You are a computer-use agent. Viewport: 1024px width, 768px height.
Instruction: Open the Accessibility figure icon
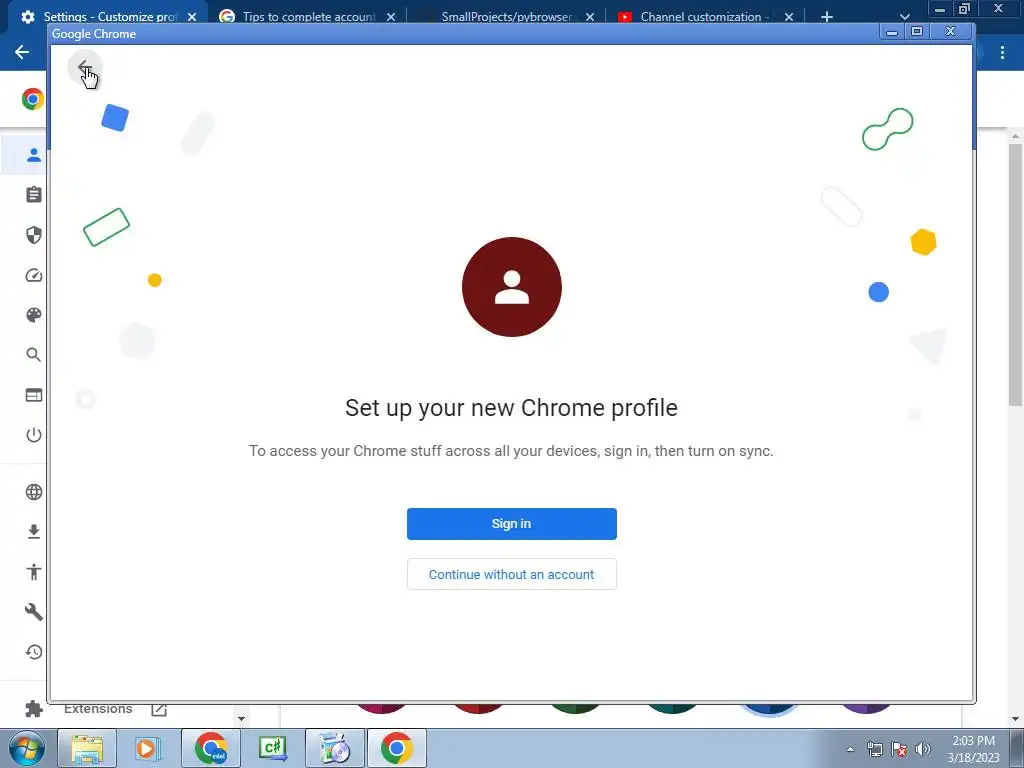pyautogui.click(x=33, y=572)
